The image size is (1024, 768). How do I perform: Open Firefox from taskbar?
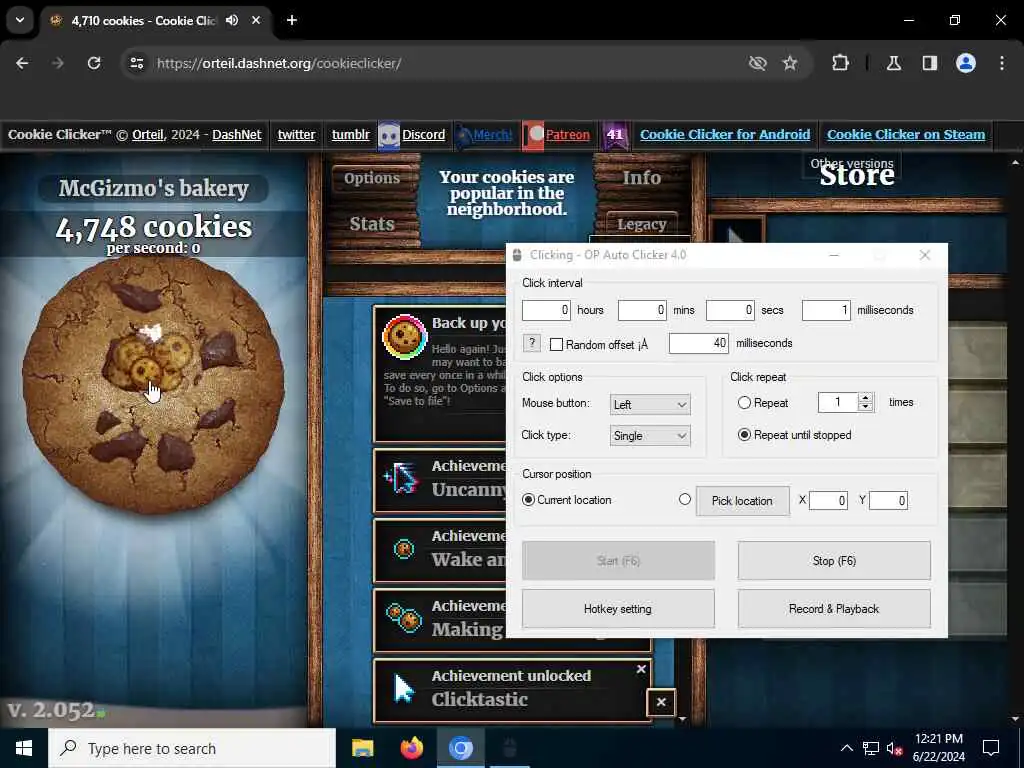411,748
